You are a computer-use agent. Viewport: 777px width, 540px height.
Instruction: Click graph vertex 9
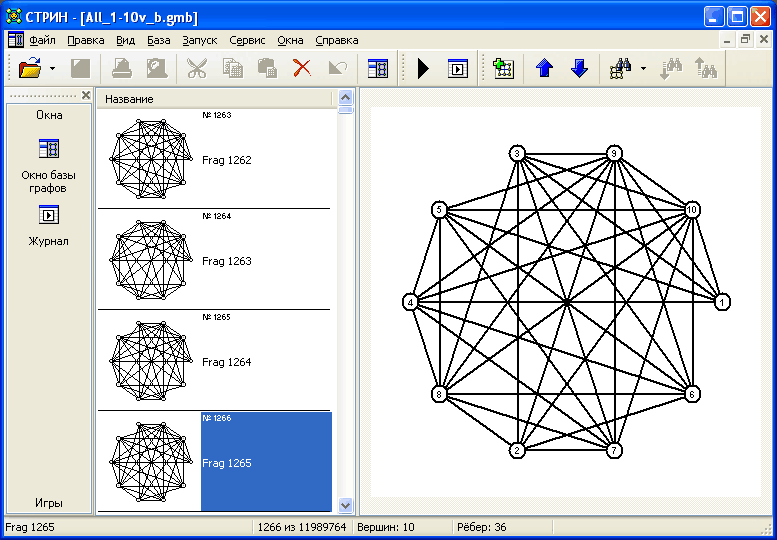[x=614, y=154]
